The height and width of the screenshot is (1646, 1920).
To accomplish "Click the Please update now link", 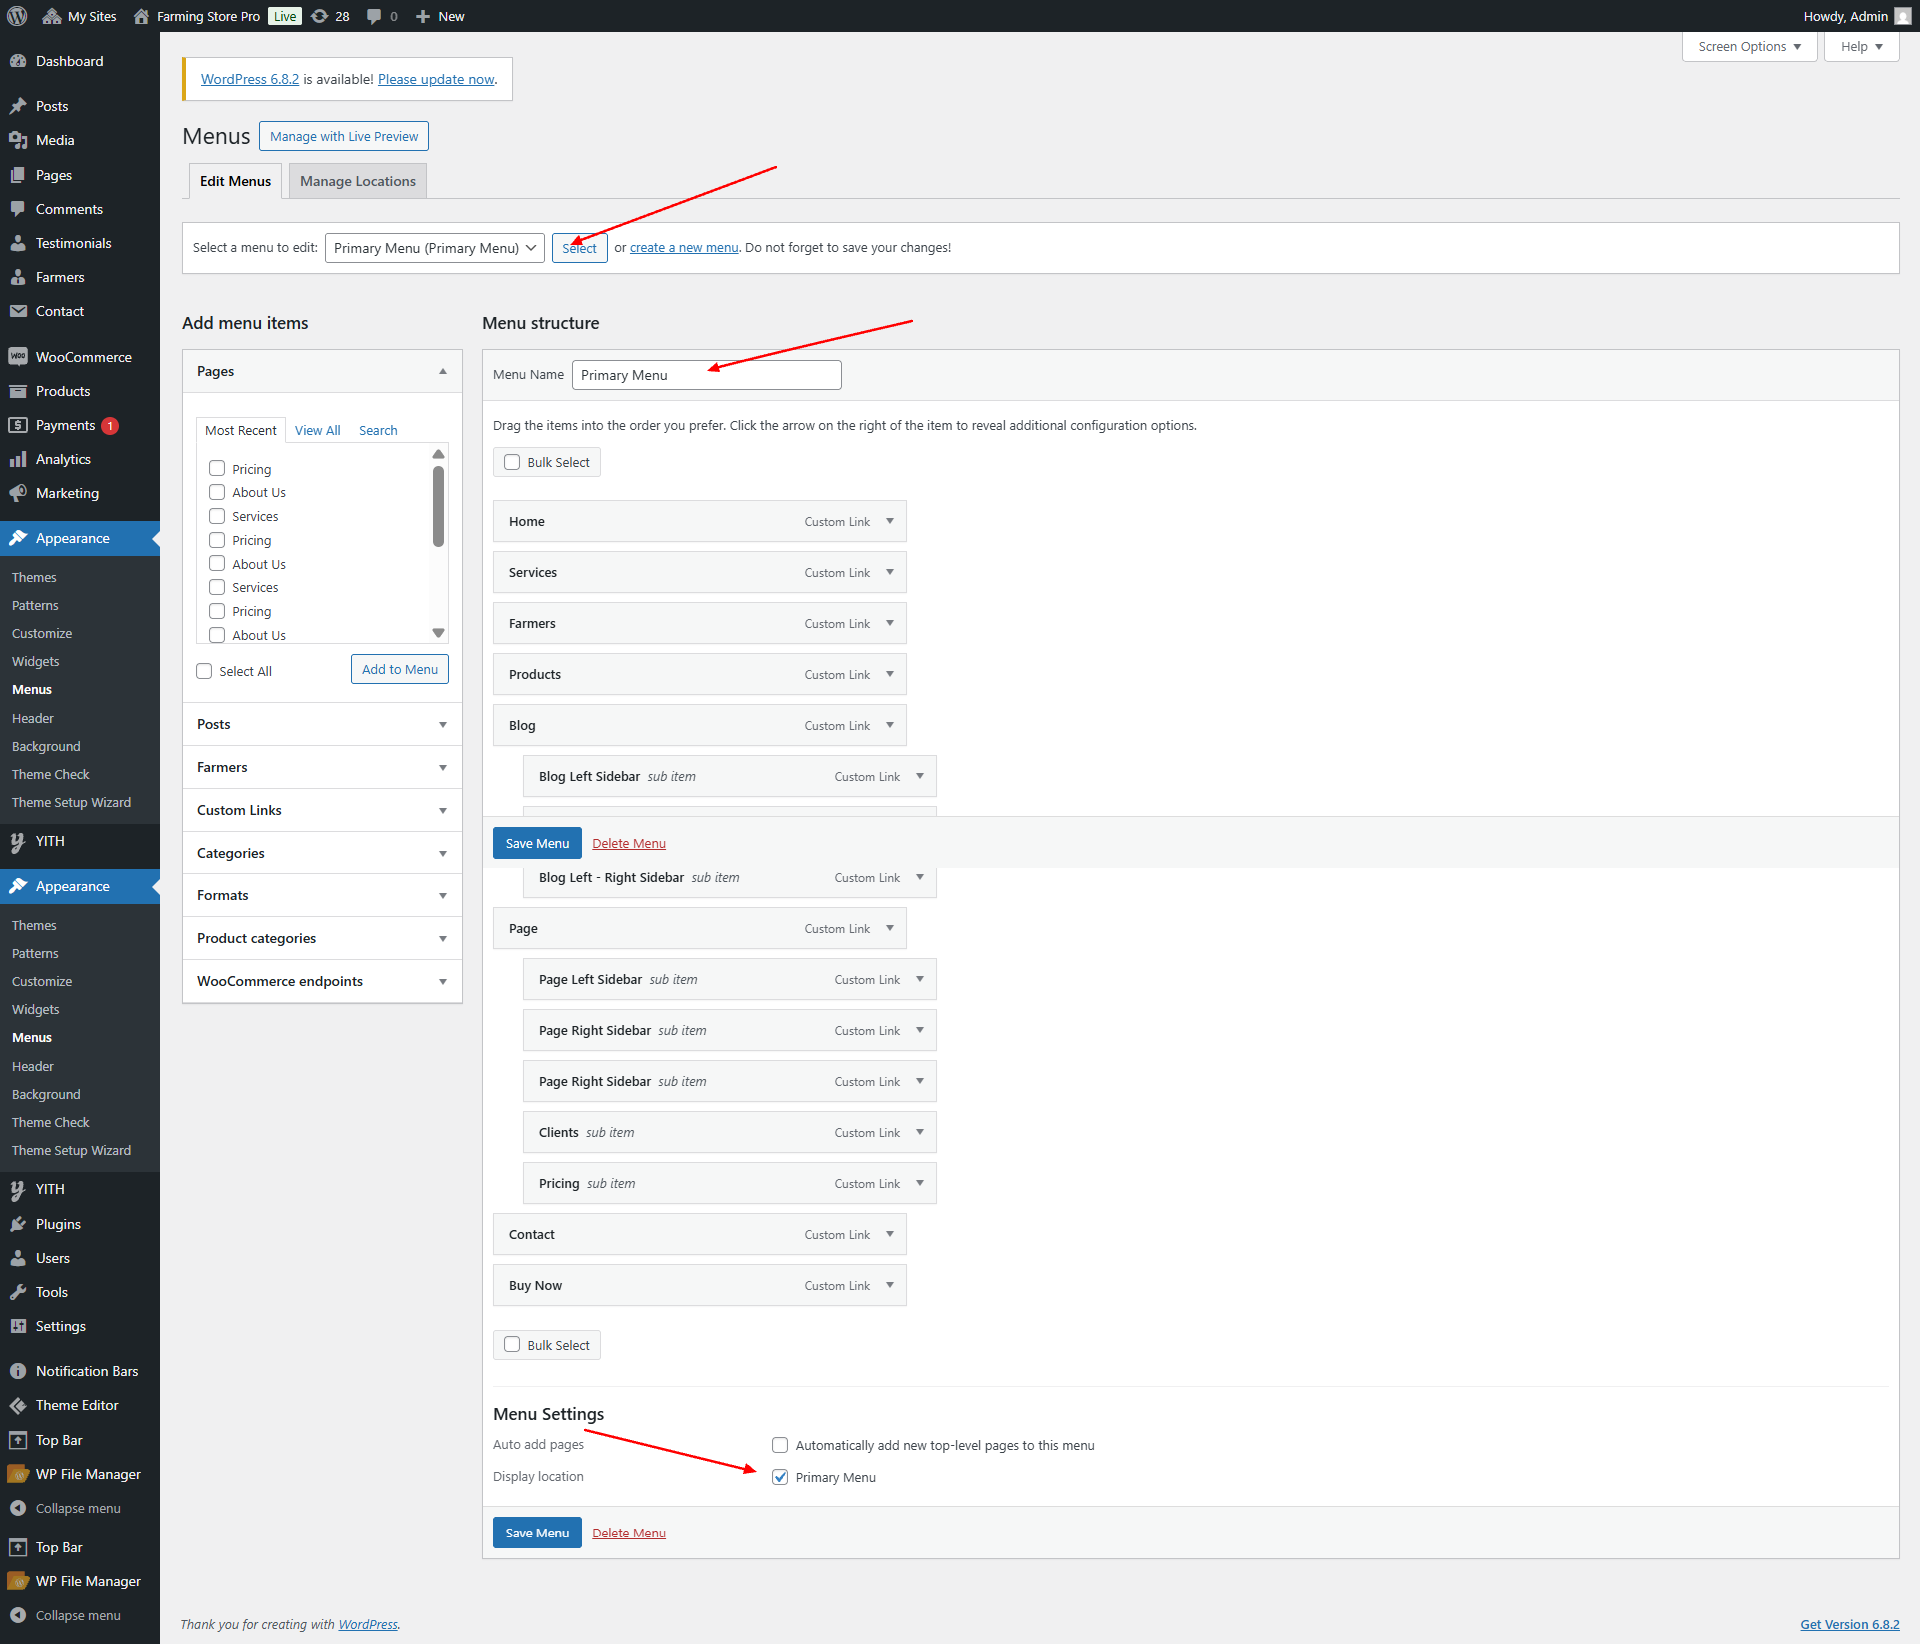I will click(436, 79).
